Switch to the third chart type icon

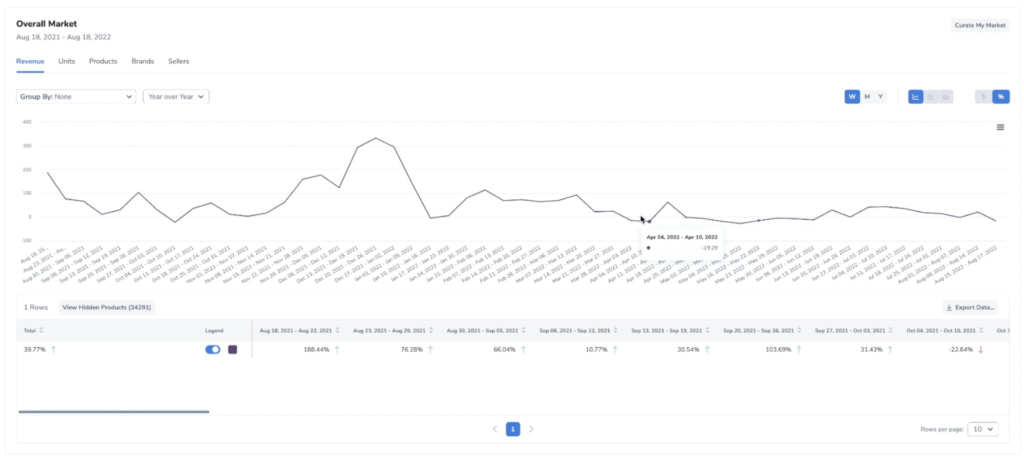[946, 97]
